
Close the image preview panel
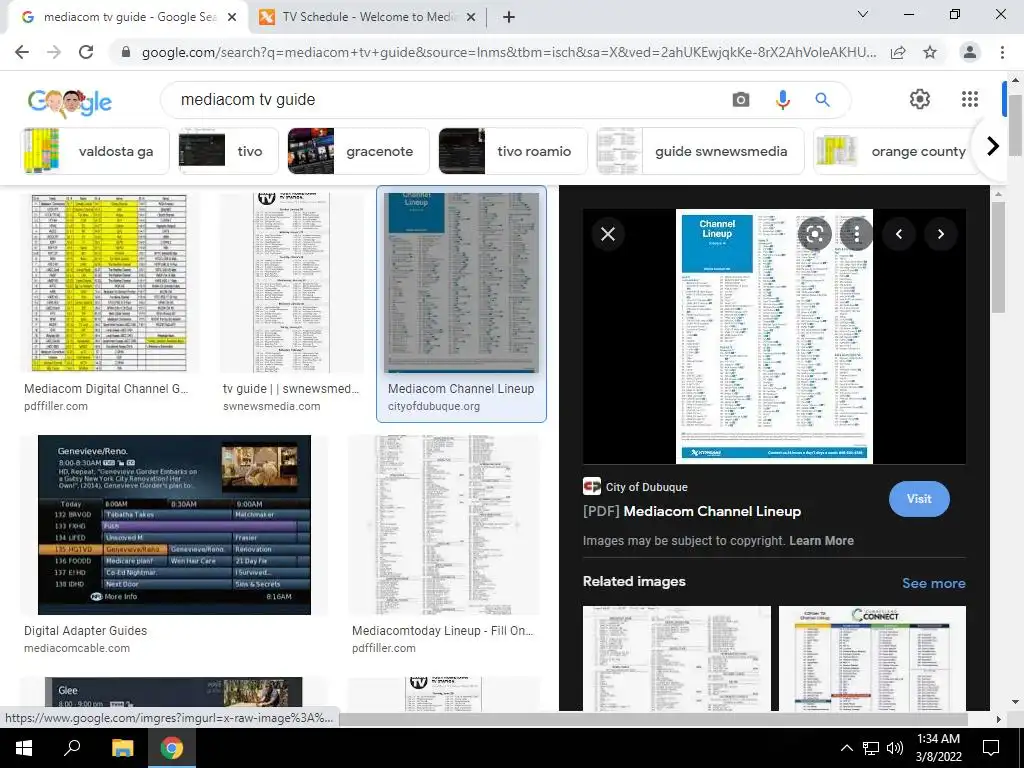607,234
